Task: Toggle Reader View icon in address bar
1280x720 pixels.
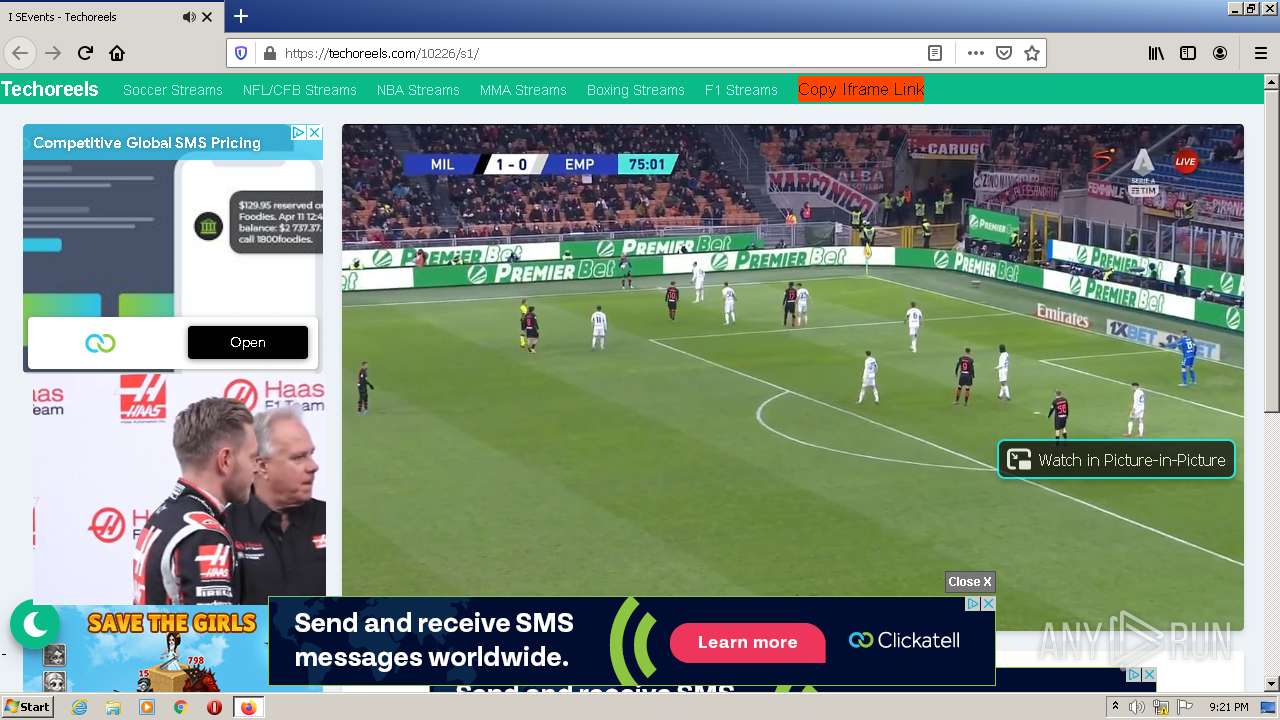Action: tap(934, 53)
